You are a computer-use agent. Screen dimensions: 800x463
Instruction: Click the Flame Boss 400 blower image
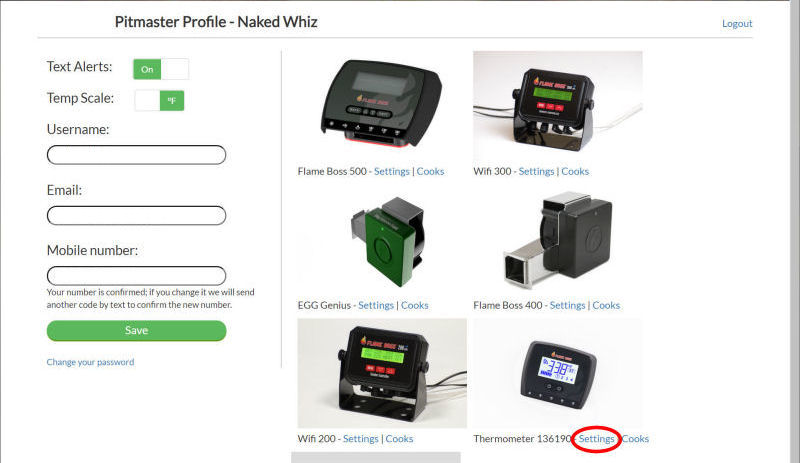point(558,241)
